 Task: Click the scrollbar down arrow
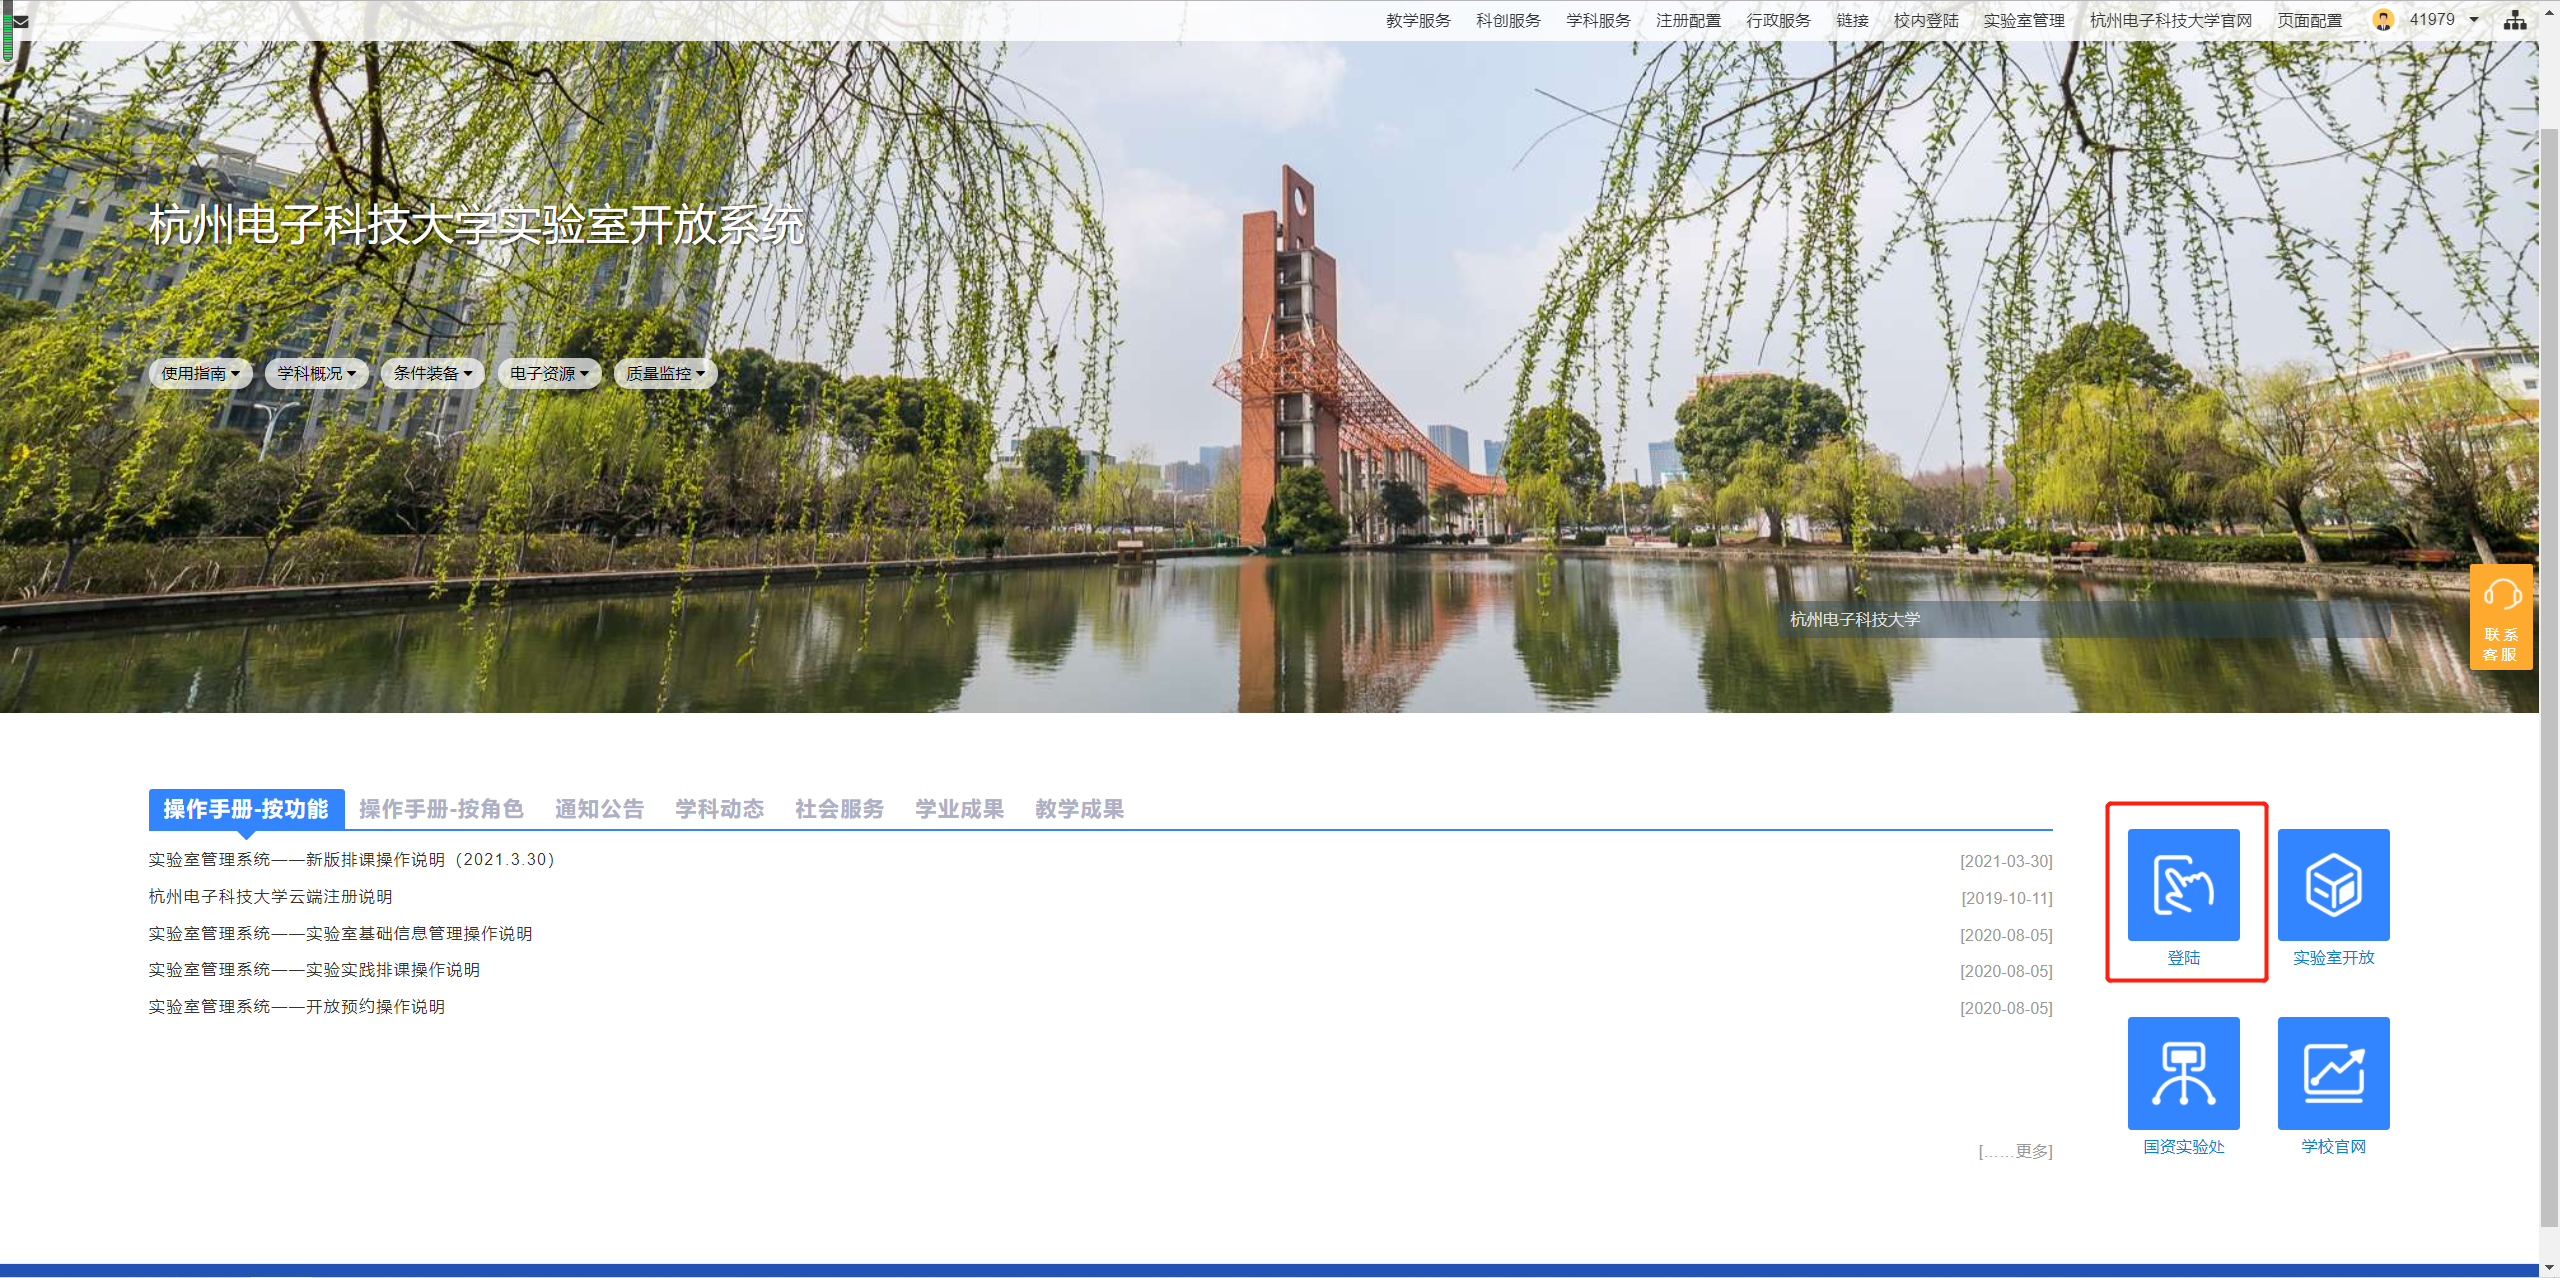click(2549, 1267)
